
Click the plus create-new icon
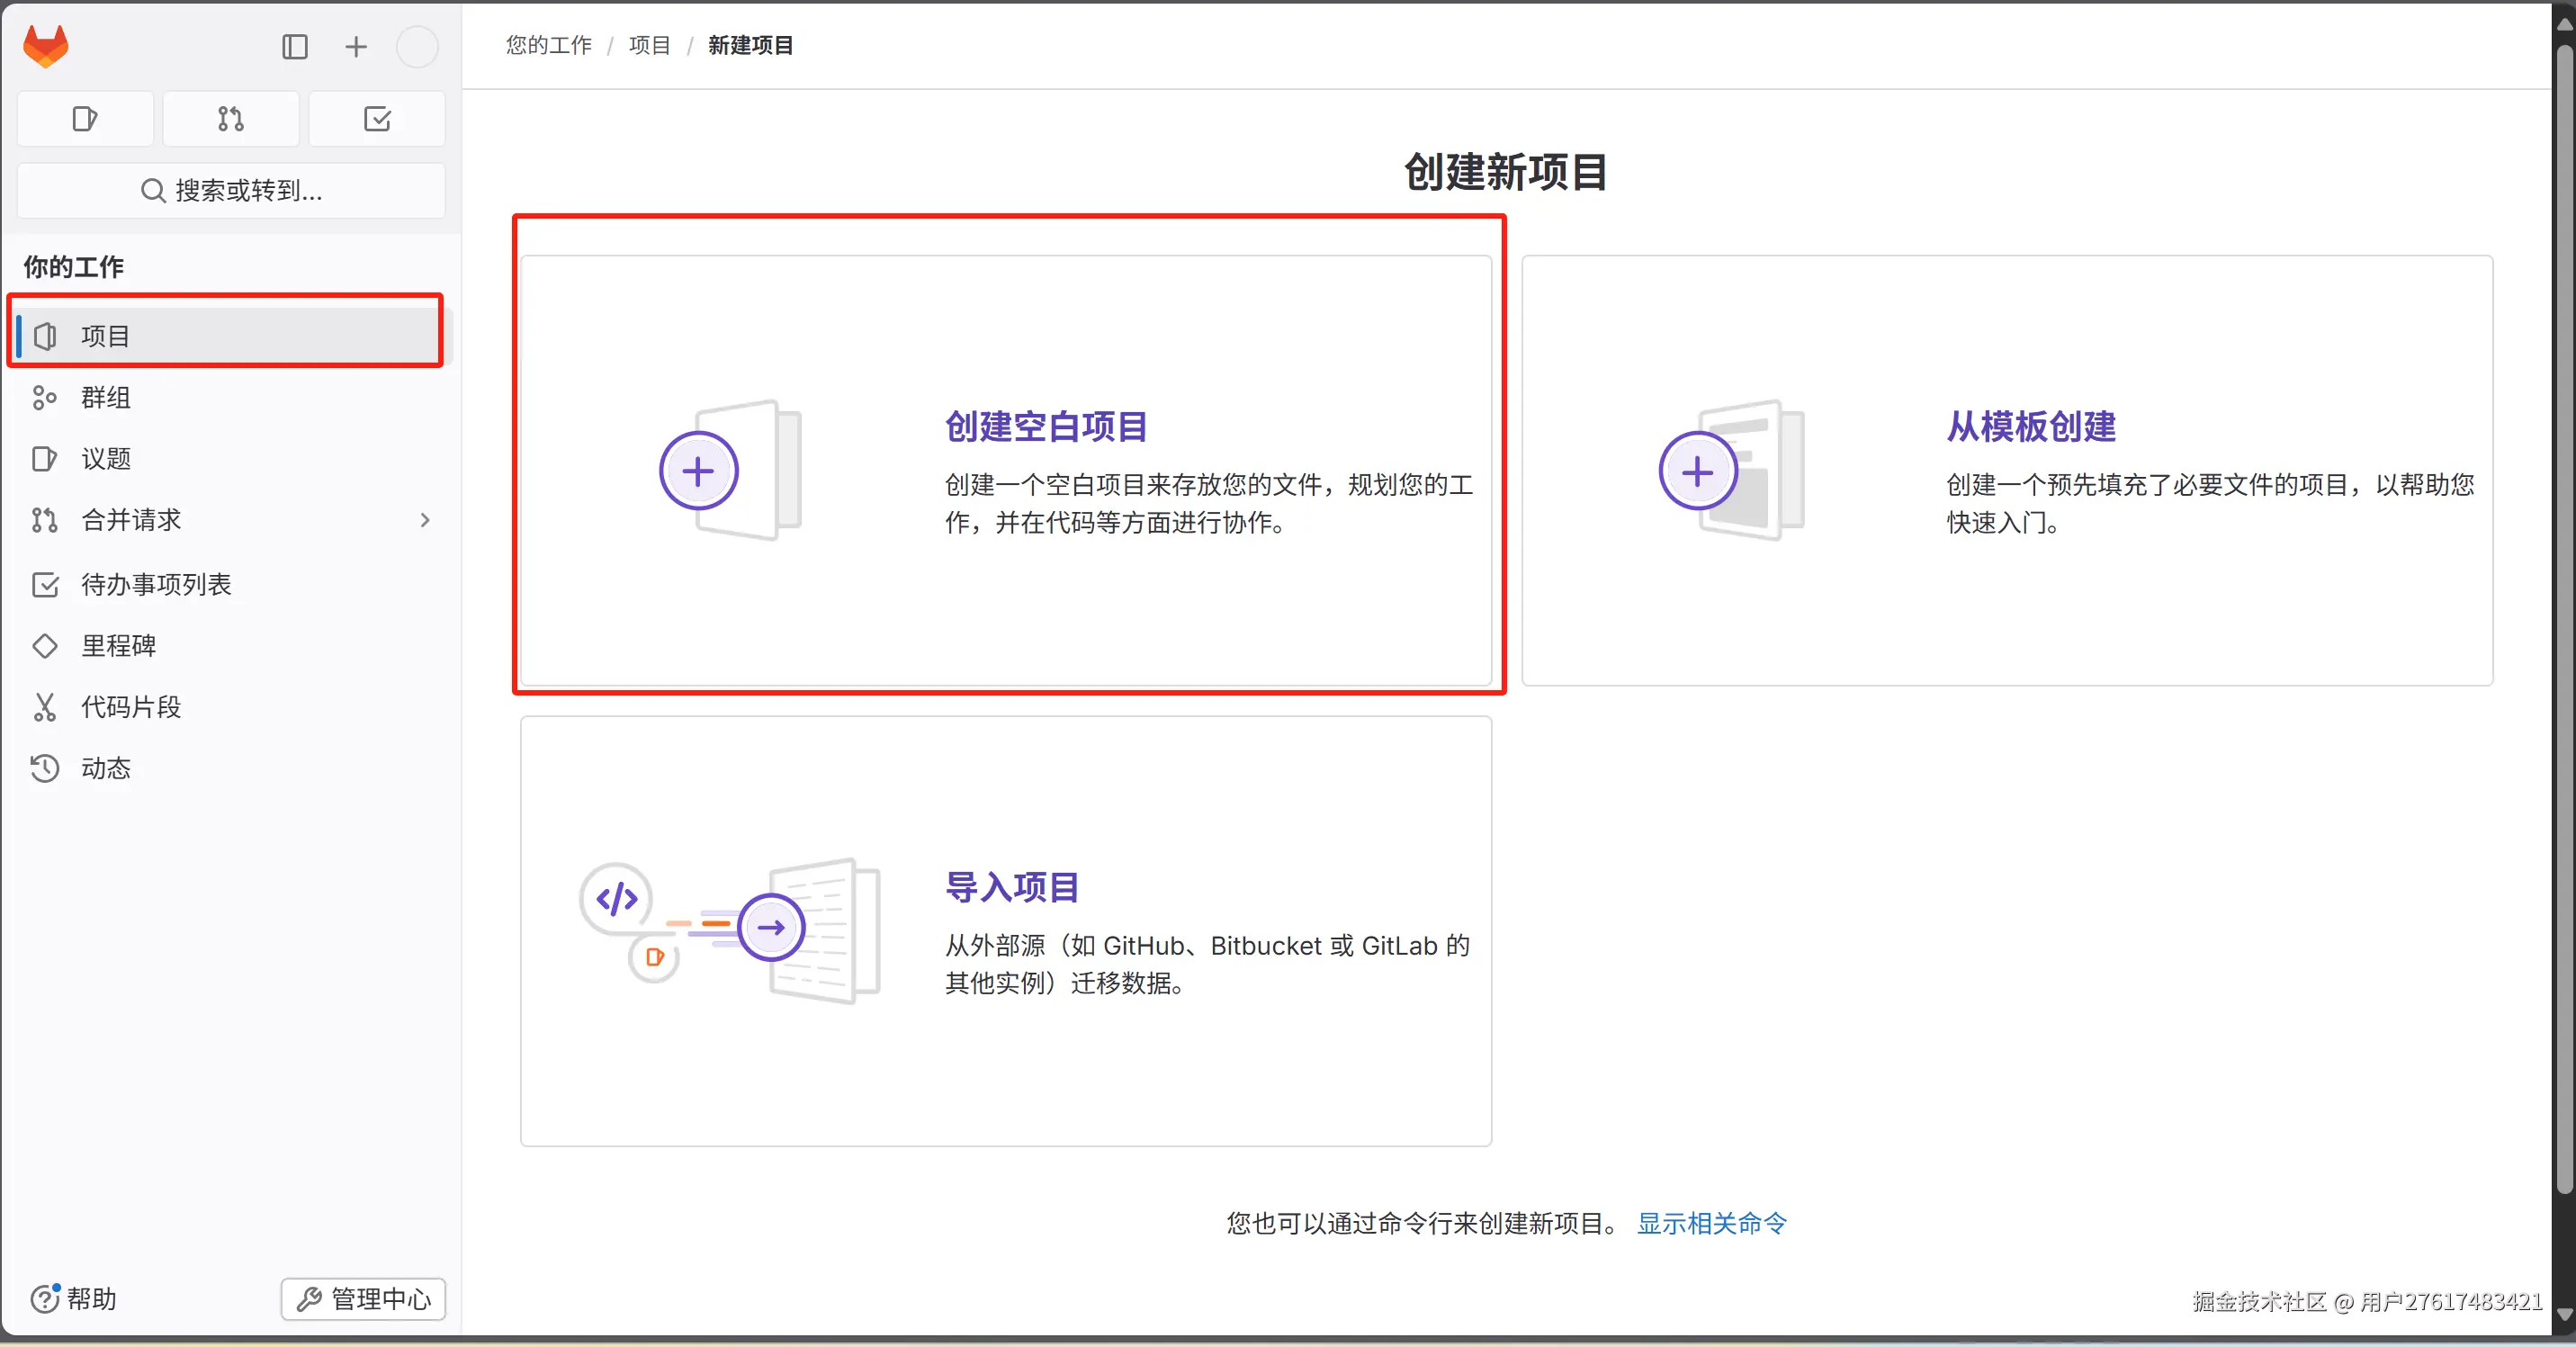pyautogui.click(x=356, y=47)
